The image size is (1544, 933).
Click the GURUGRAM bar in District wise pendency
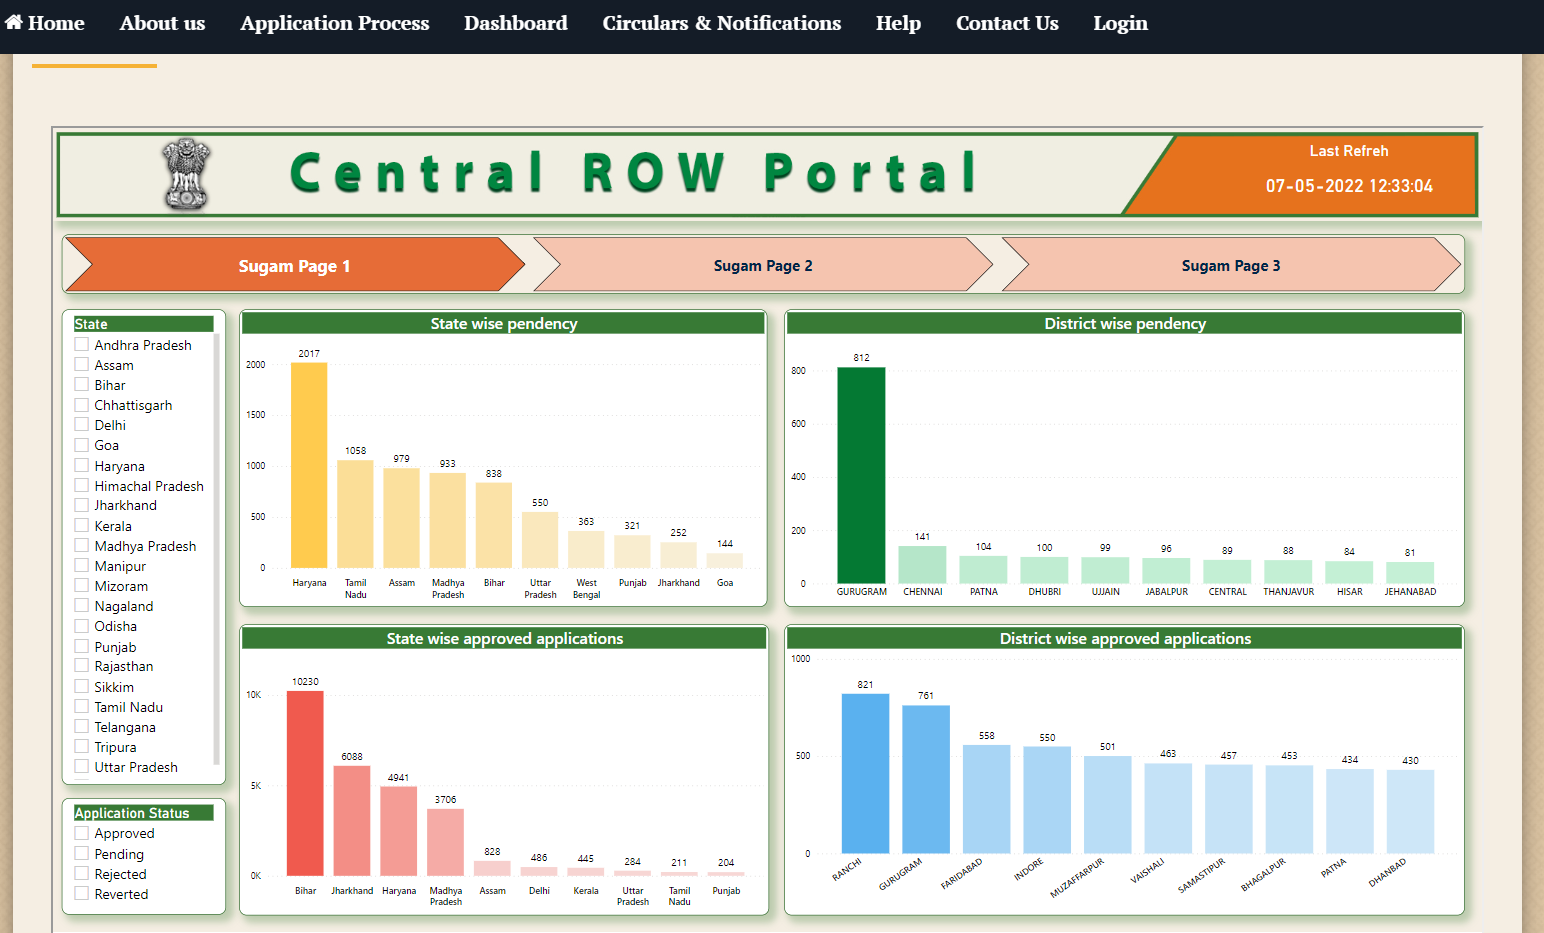pyautogui.click(x=861, y=475)
